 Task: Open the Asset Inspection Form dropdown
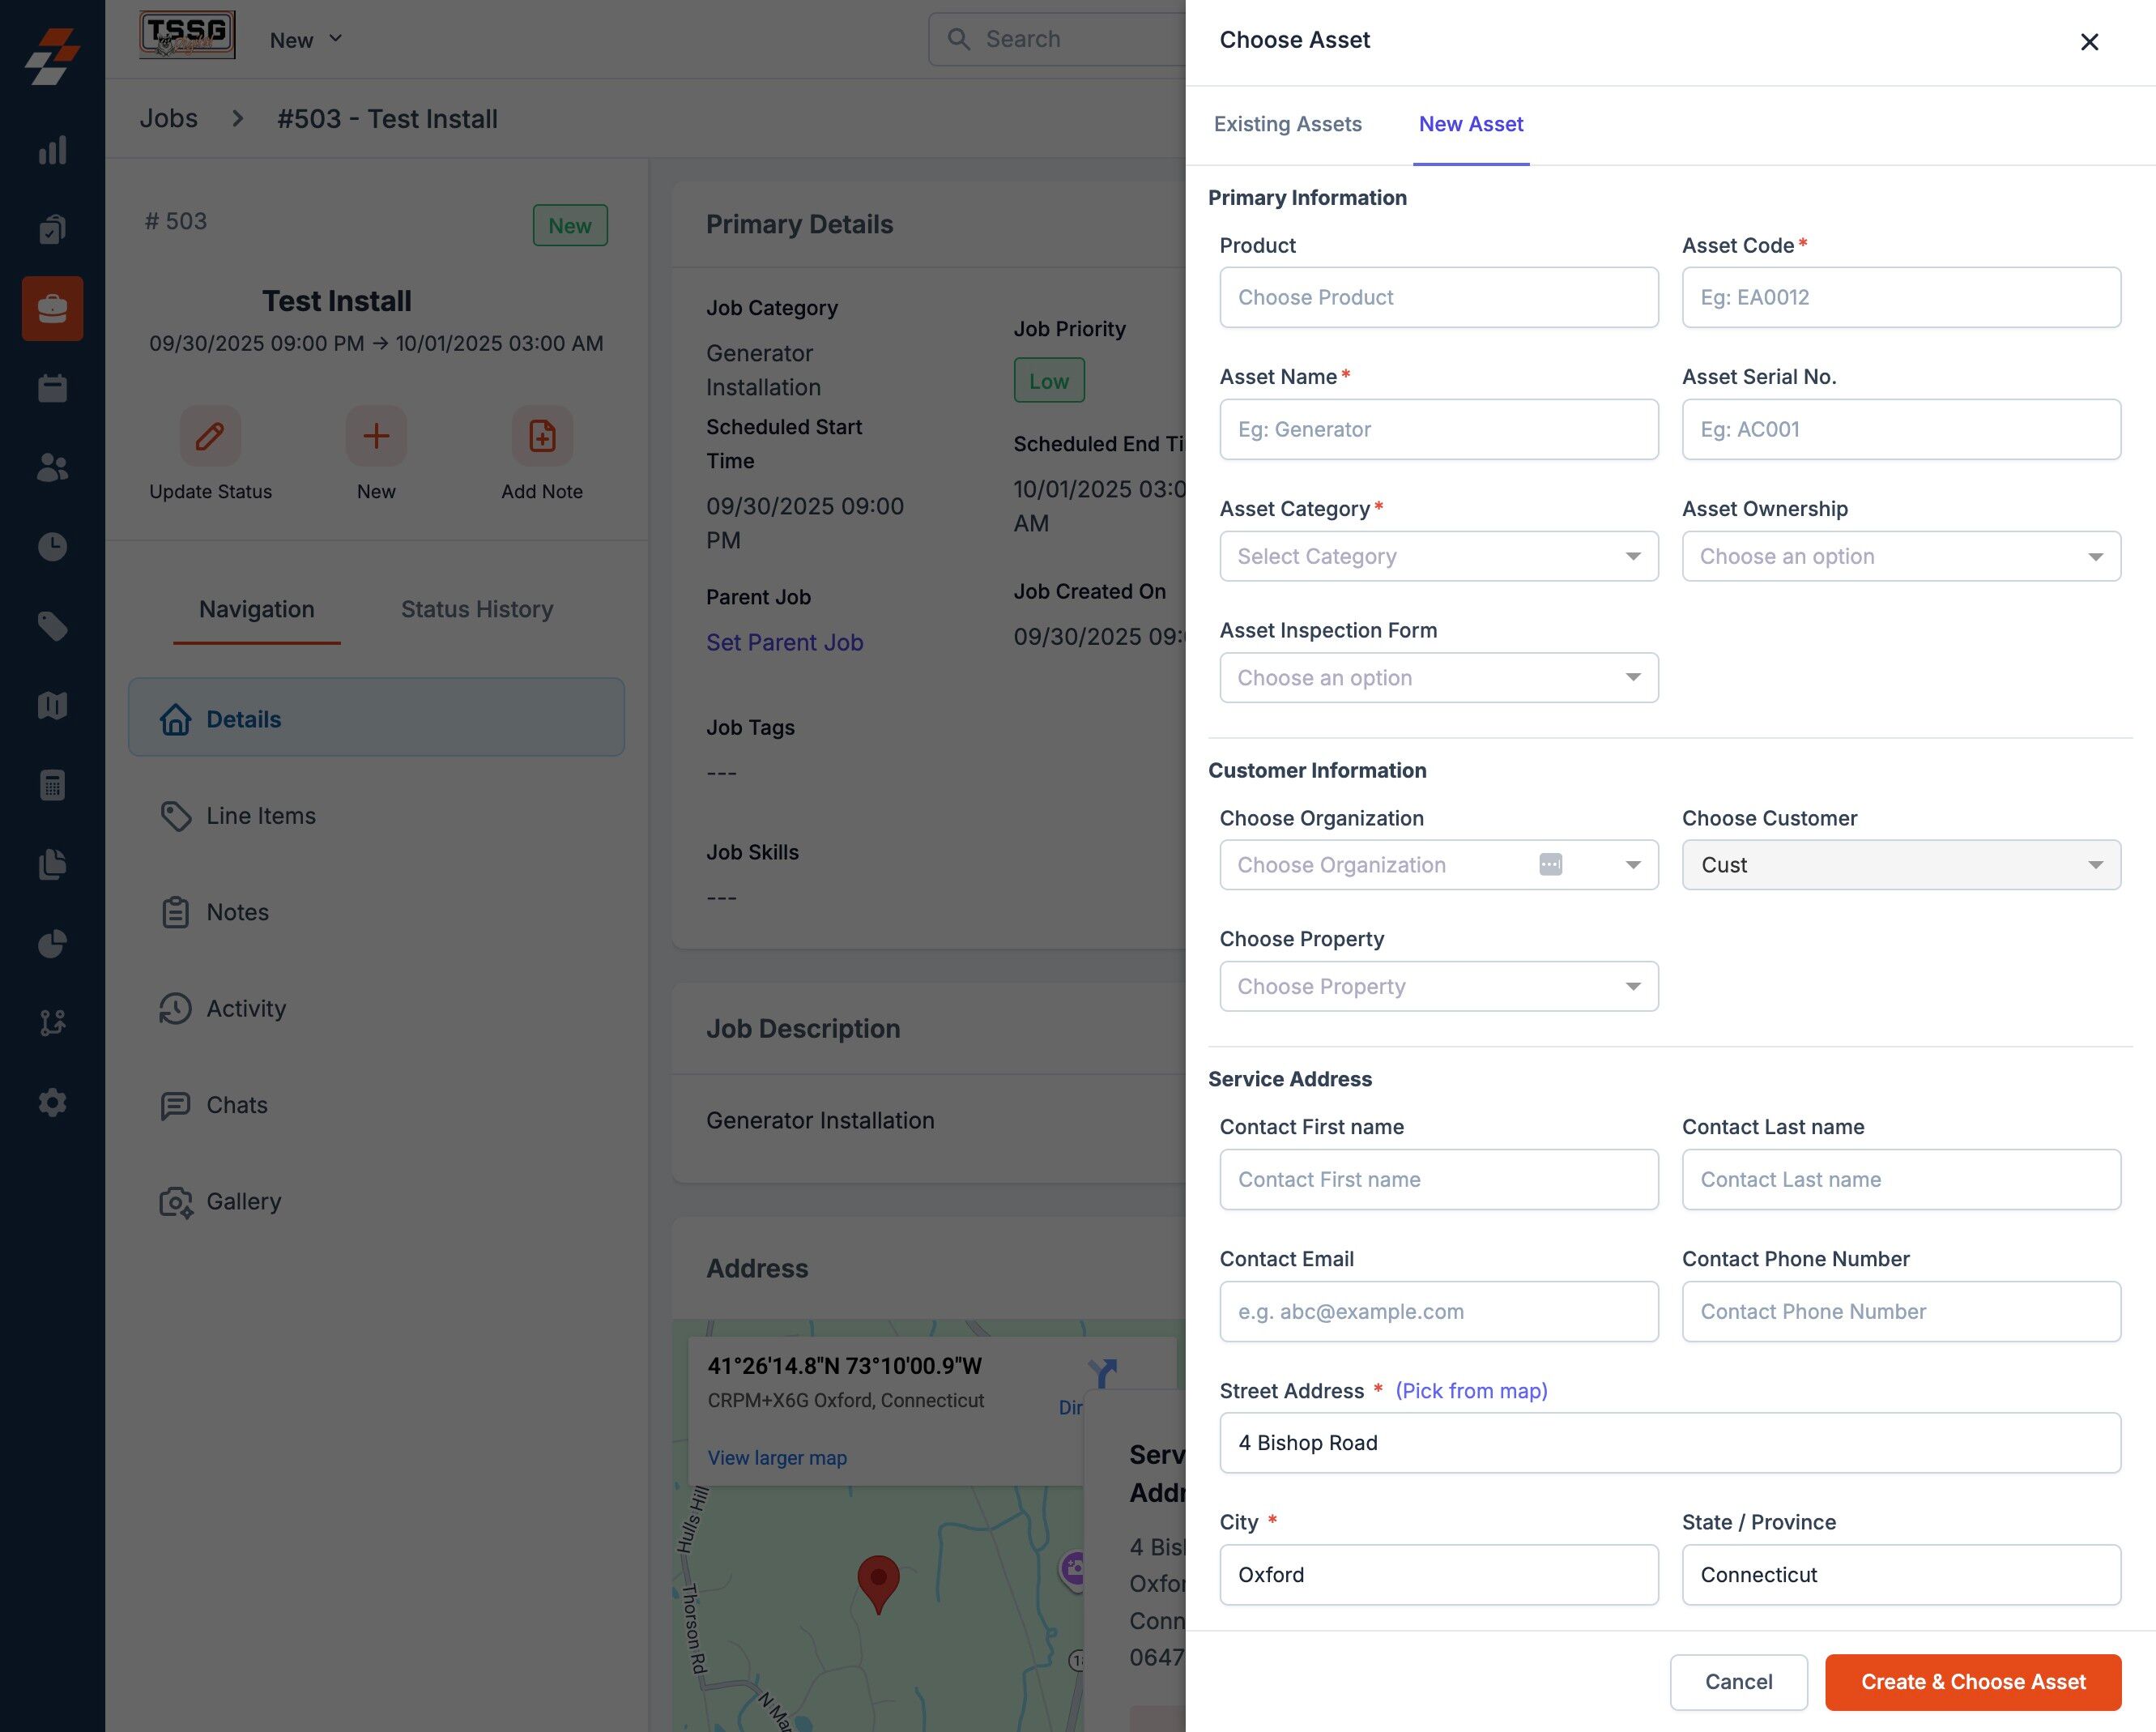point(1438,678)
